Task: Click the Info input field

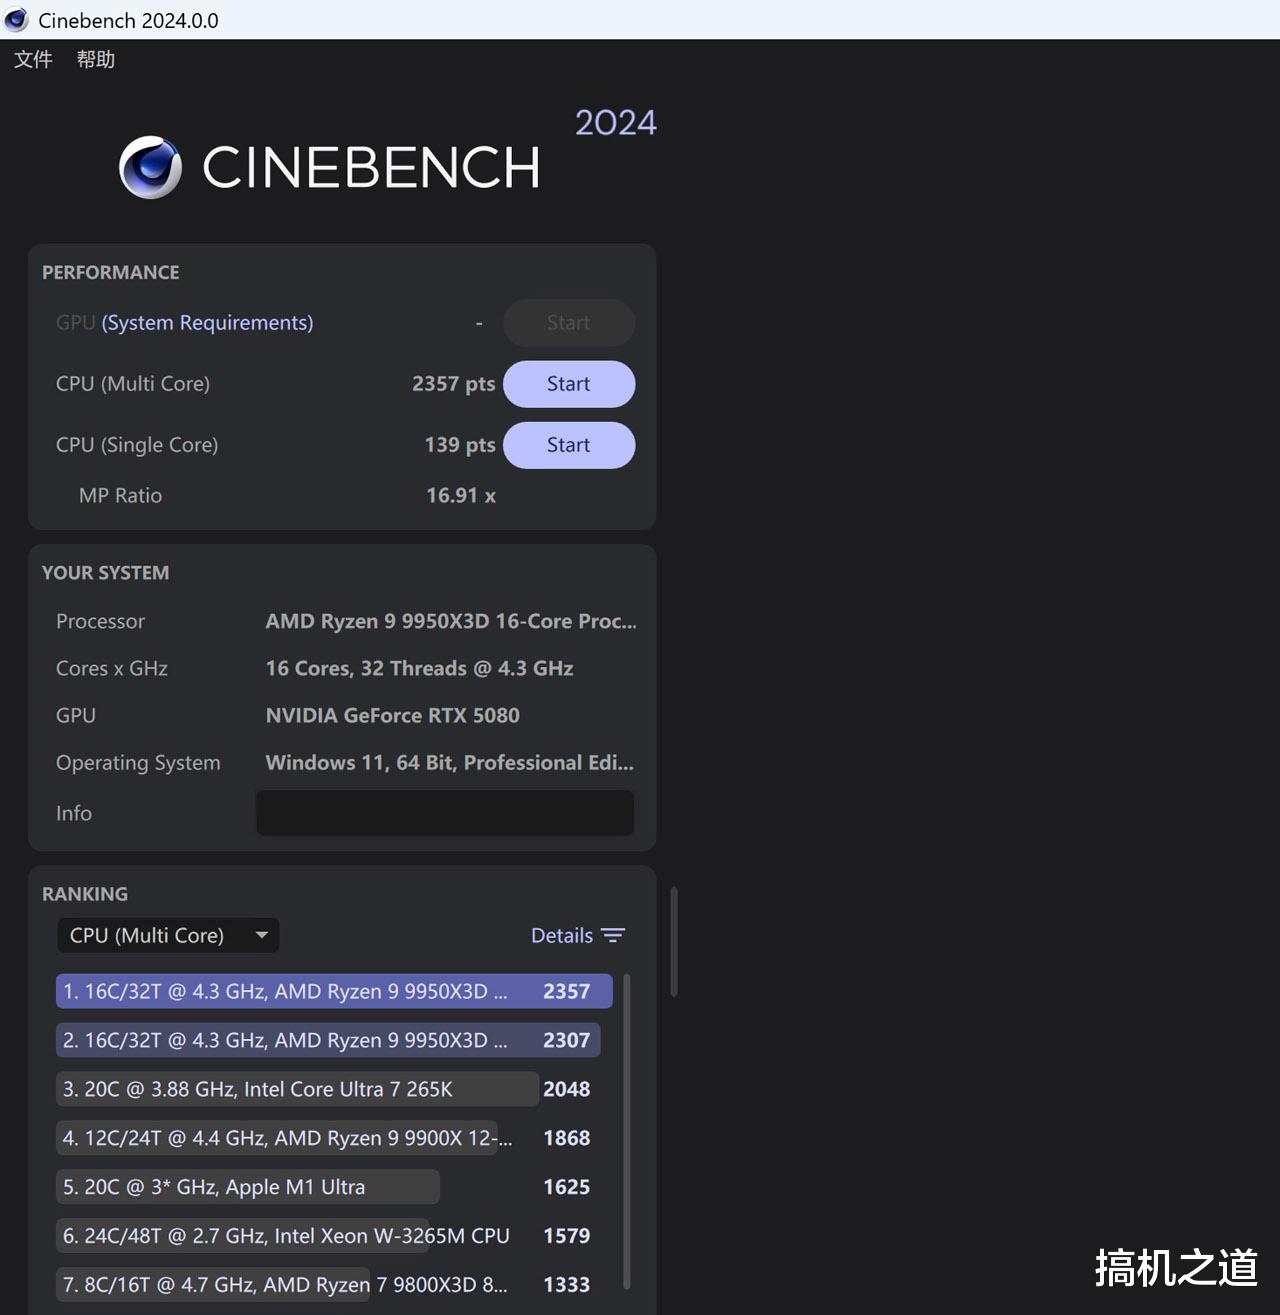Action: (x=445, y=813)
